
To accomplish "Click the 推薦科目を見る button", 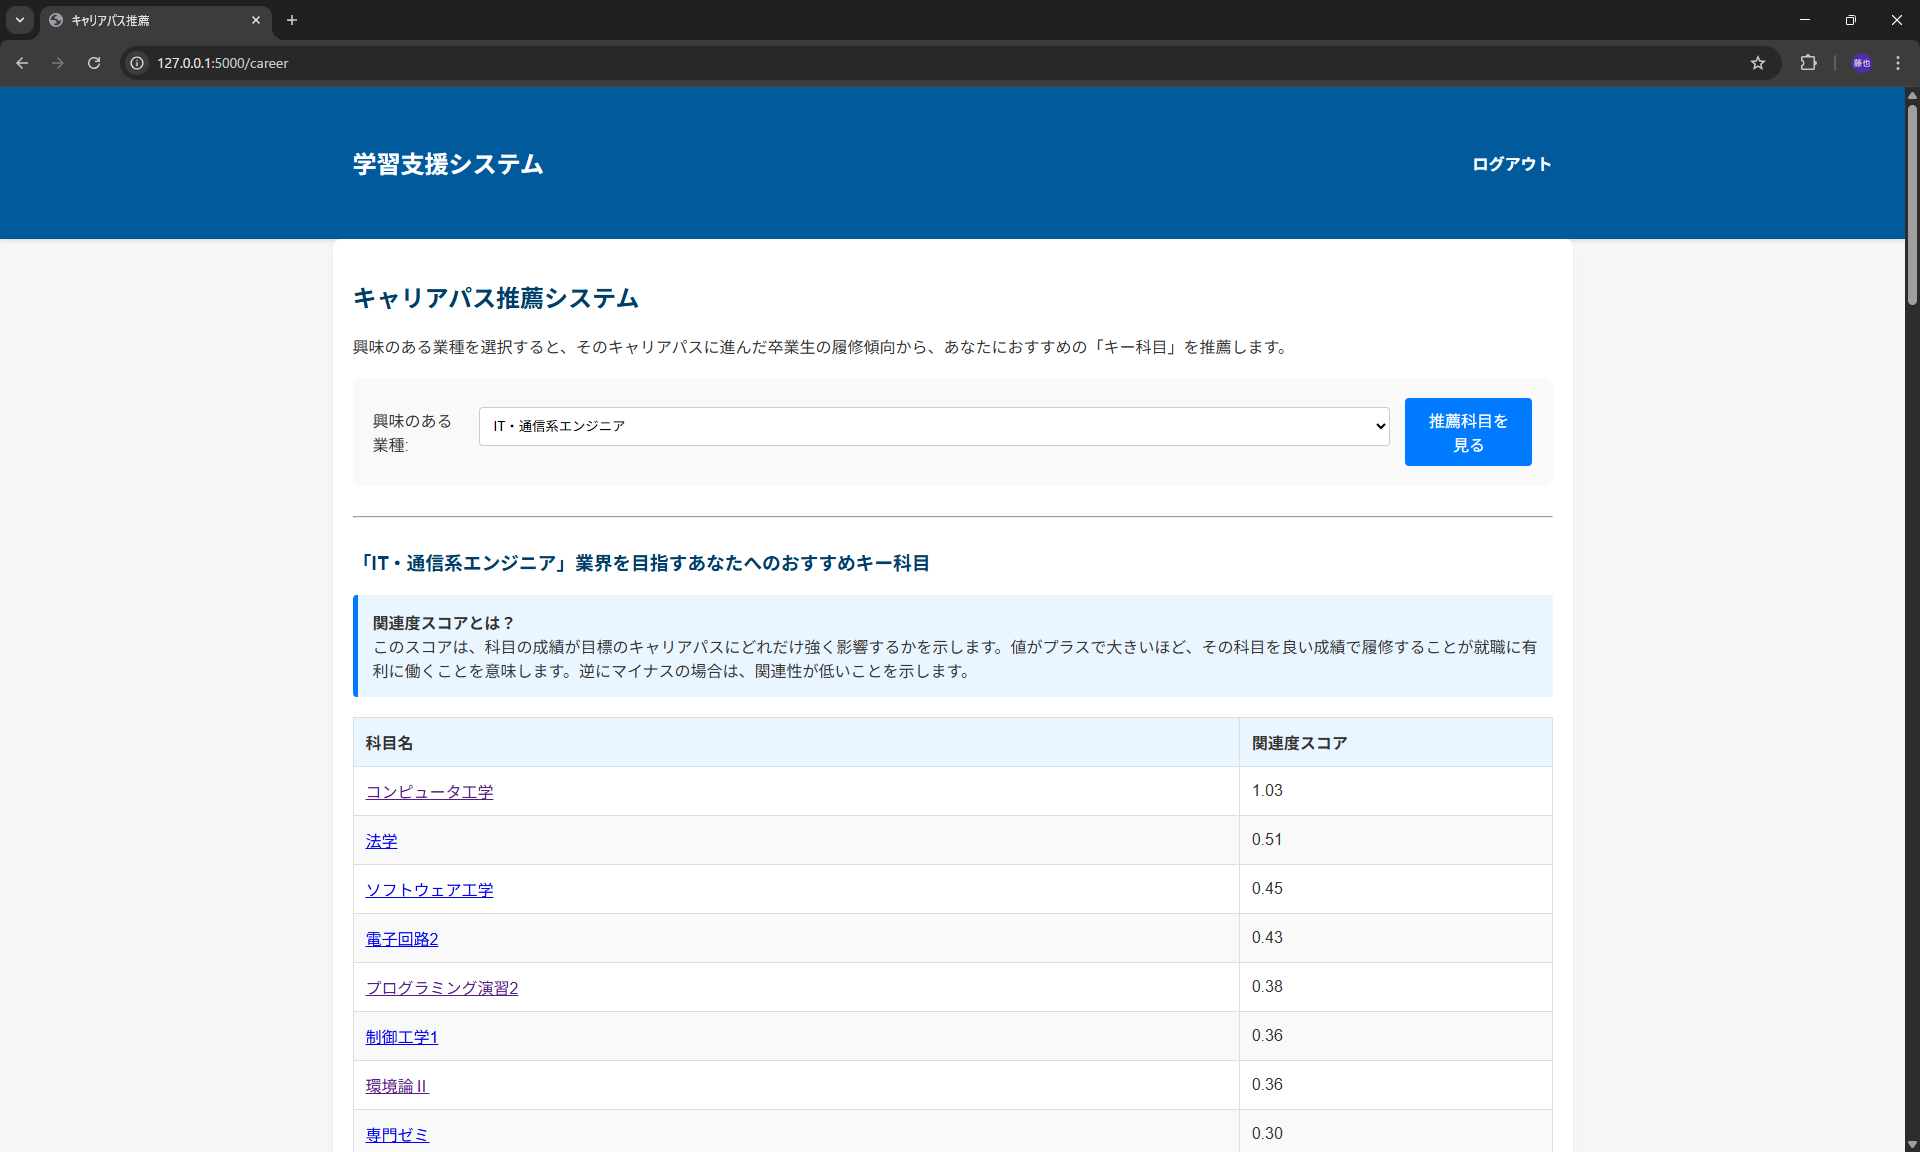I will (1467, 432).
